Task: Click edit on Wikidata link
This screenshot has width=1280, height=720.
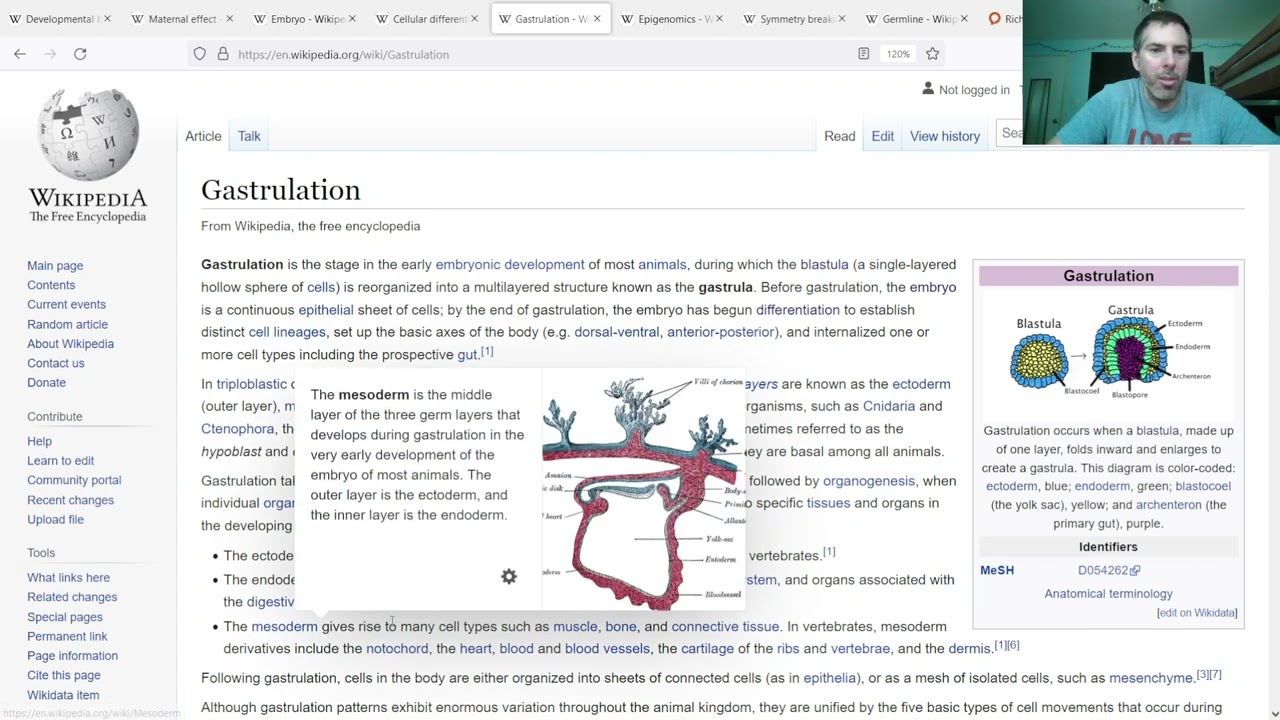Action: (x=1197, y=613)
